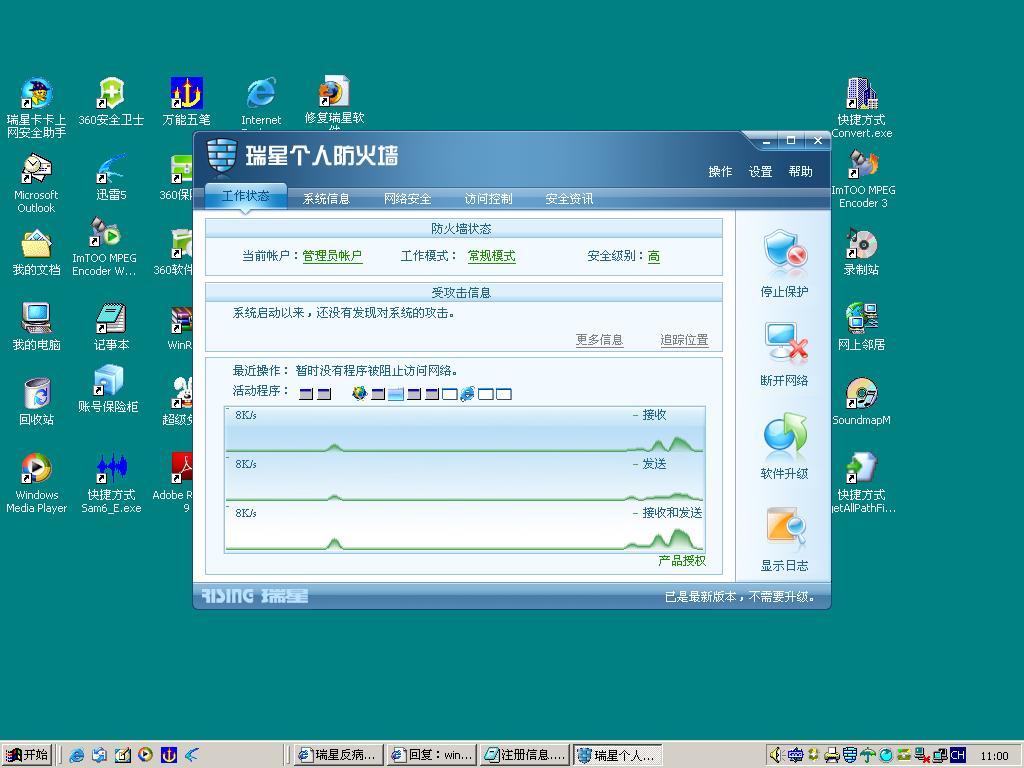The height and width of the screenshot is (768, 1024).
Task: Click the Internet Explorer active program icon
Action: point(467,393)
